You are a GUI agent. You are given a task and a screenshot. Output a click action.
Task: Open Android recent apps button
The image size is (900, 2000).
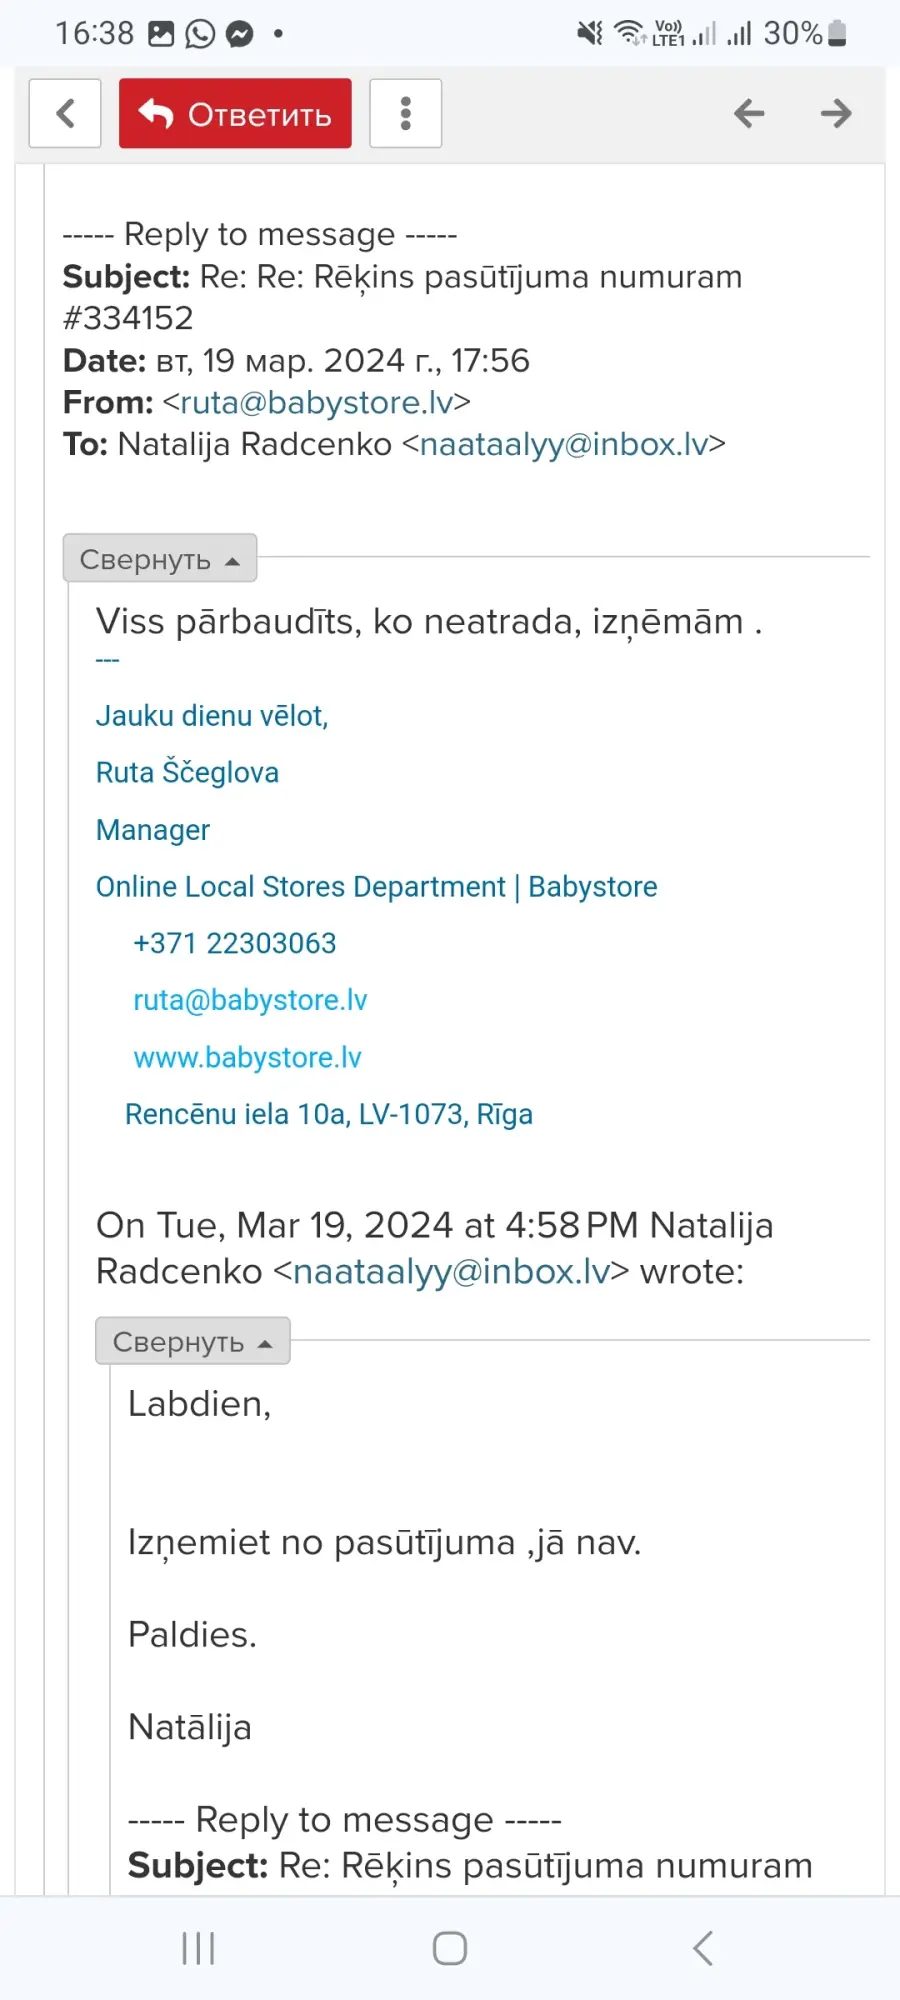198,1948
